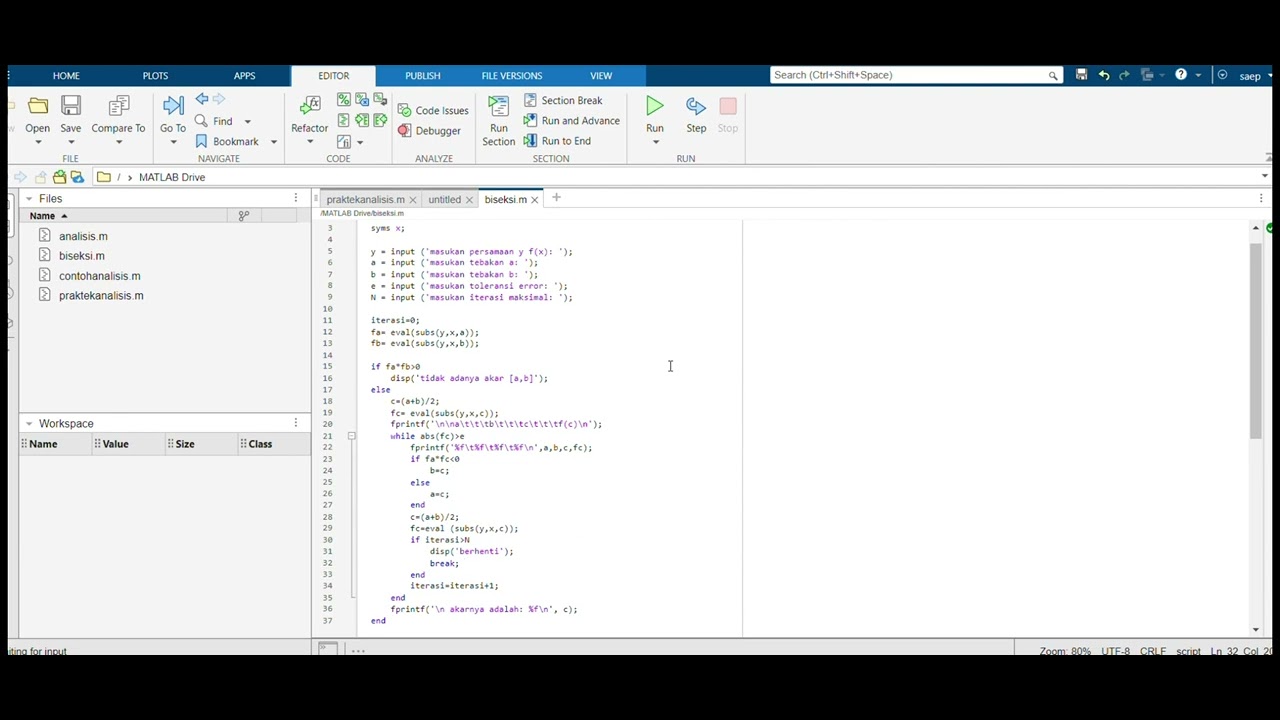This screenshot has width=1280, height=720.
Task: Expand the Bookmark dropdown arrow
Action: [273, 142]
